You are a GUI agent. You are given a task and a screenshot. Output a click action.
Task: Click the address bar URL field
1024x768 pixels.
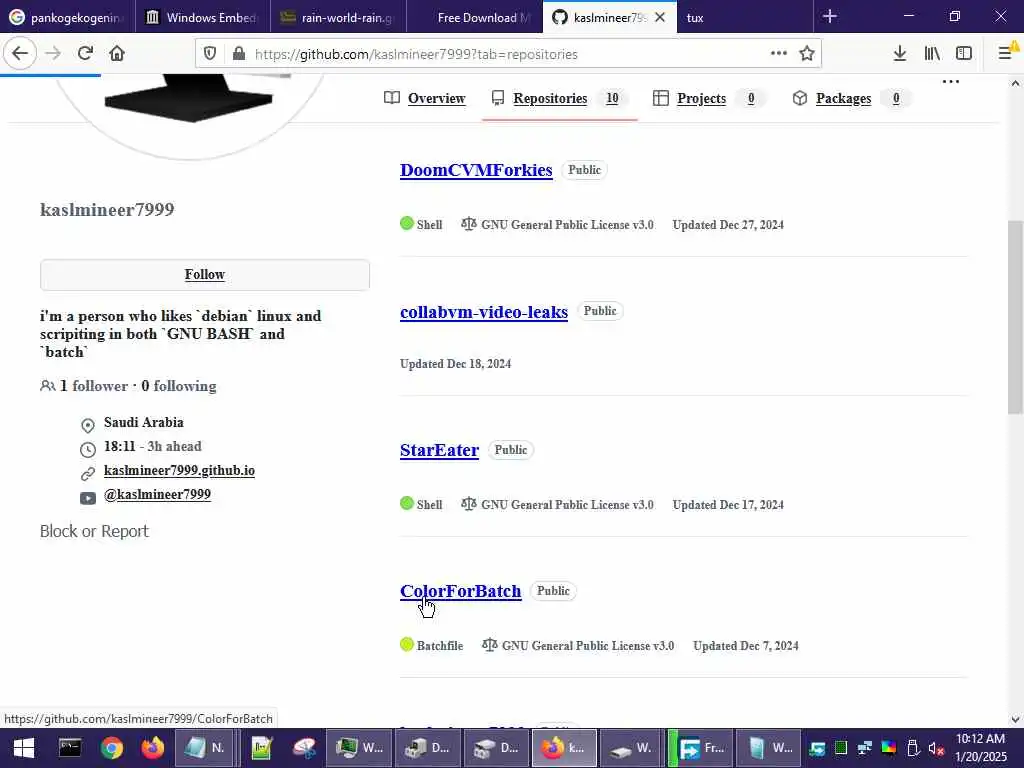[509, 54]
